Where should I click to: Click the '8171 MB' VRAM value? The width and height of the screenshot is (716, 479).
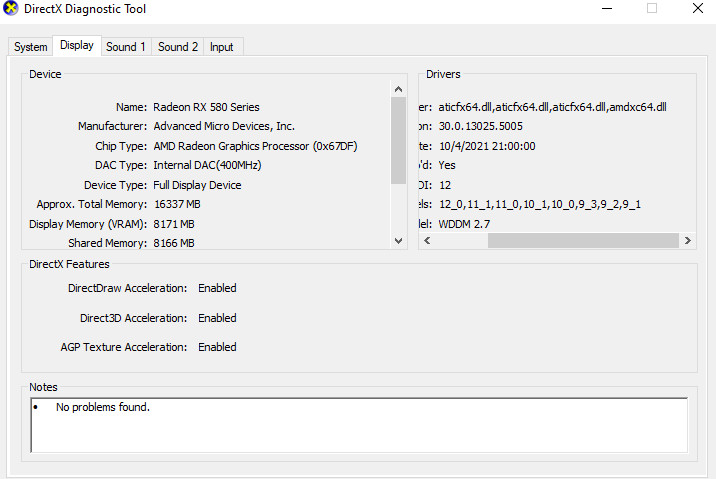coord(174,224)
